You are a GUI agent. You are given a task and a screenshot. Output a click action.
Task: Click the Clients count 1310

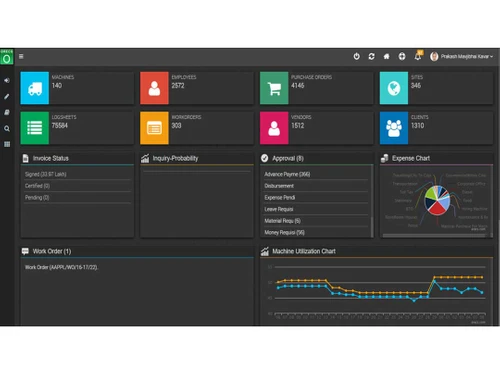click(417, 126)
